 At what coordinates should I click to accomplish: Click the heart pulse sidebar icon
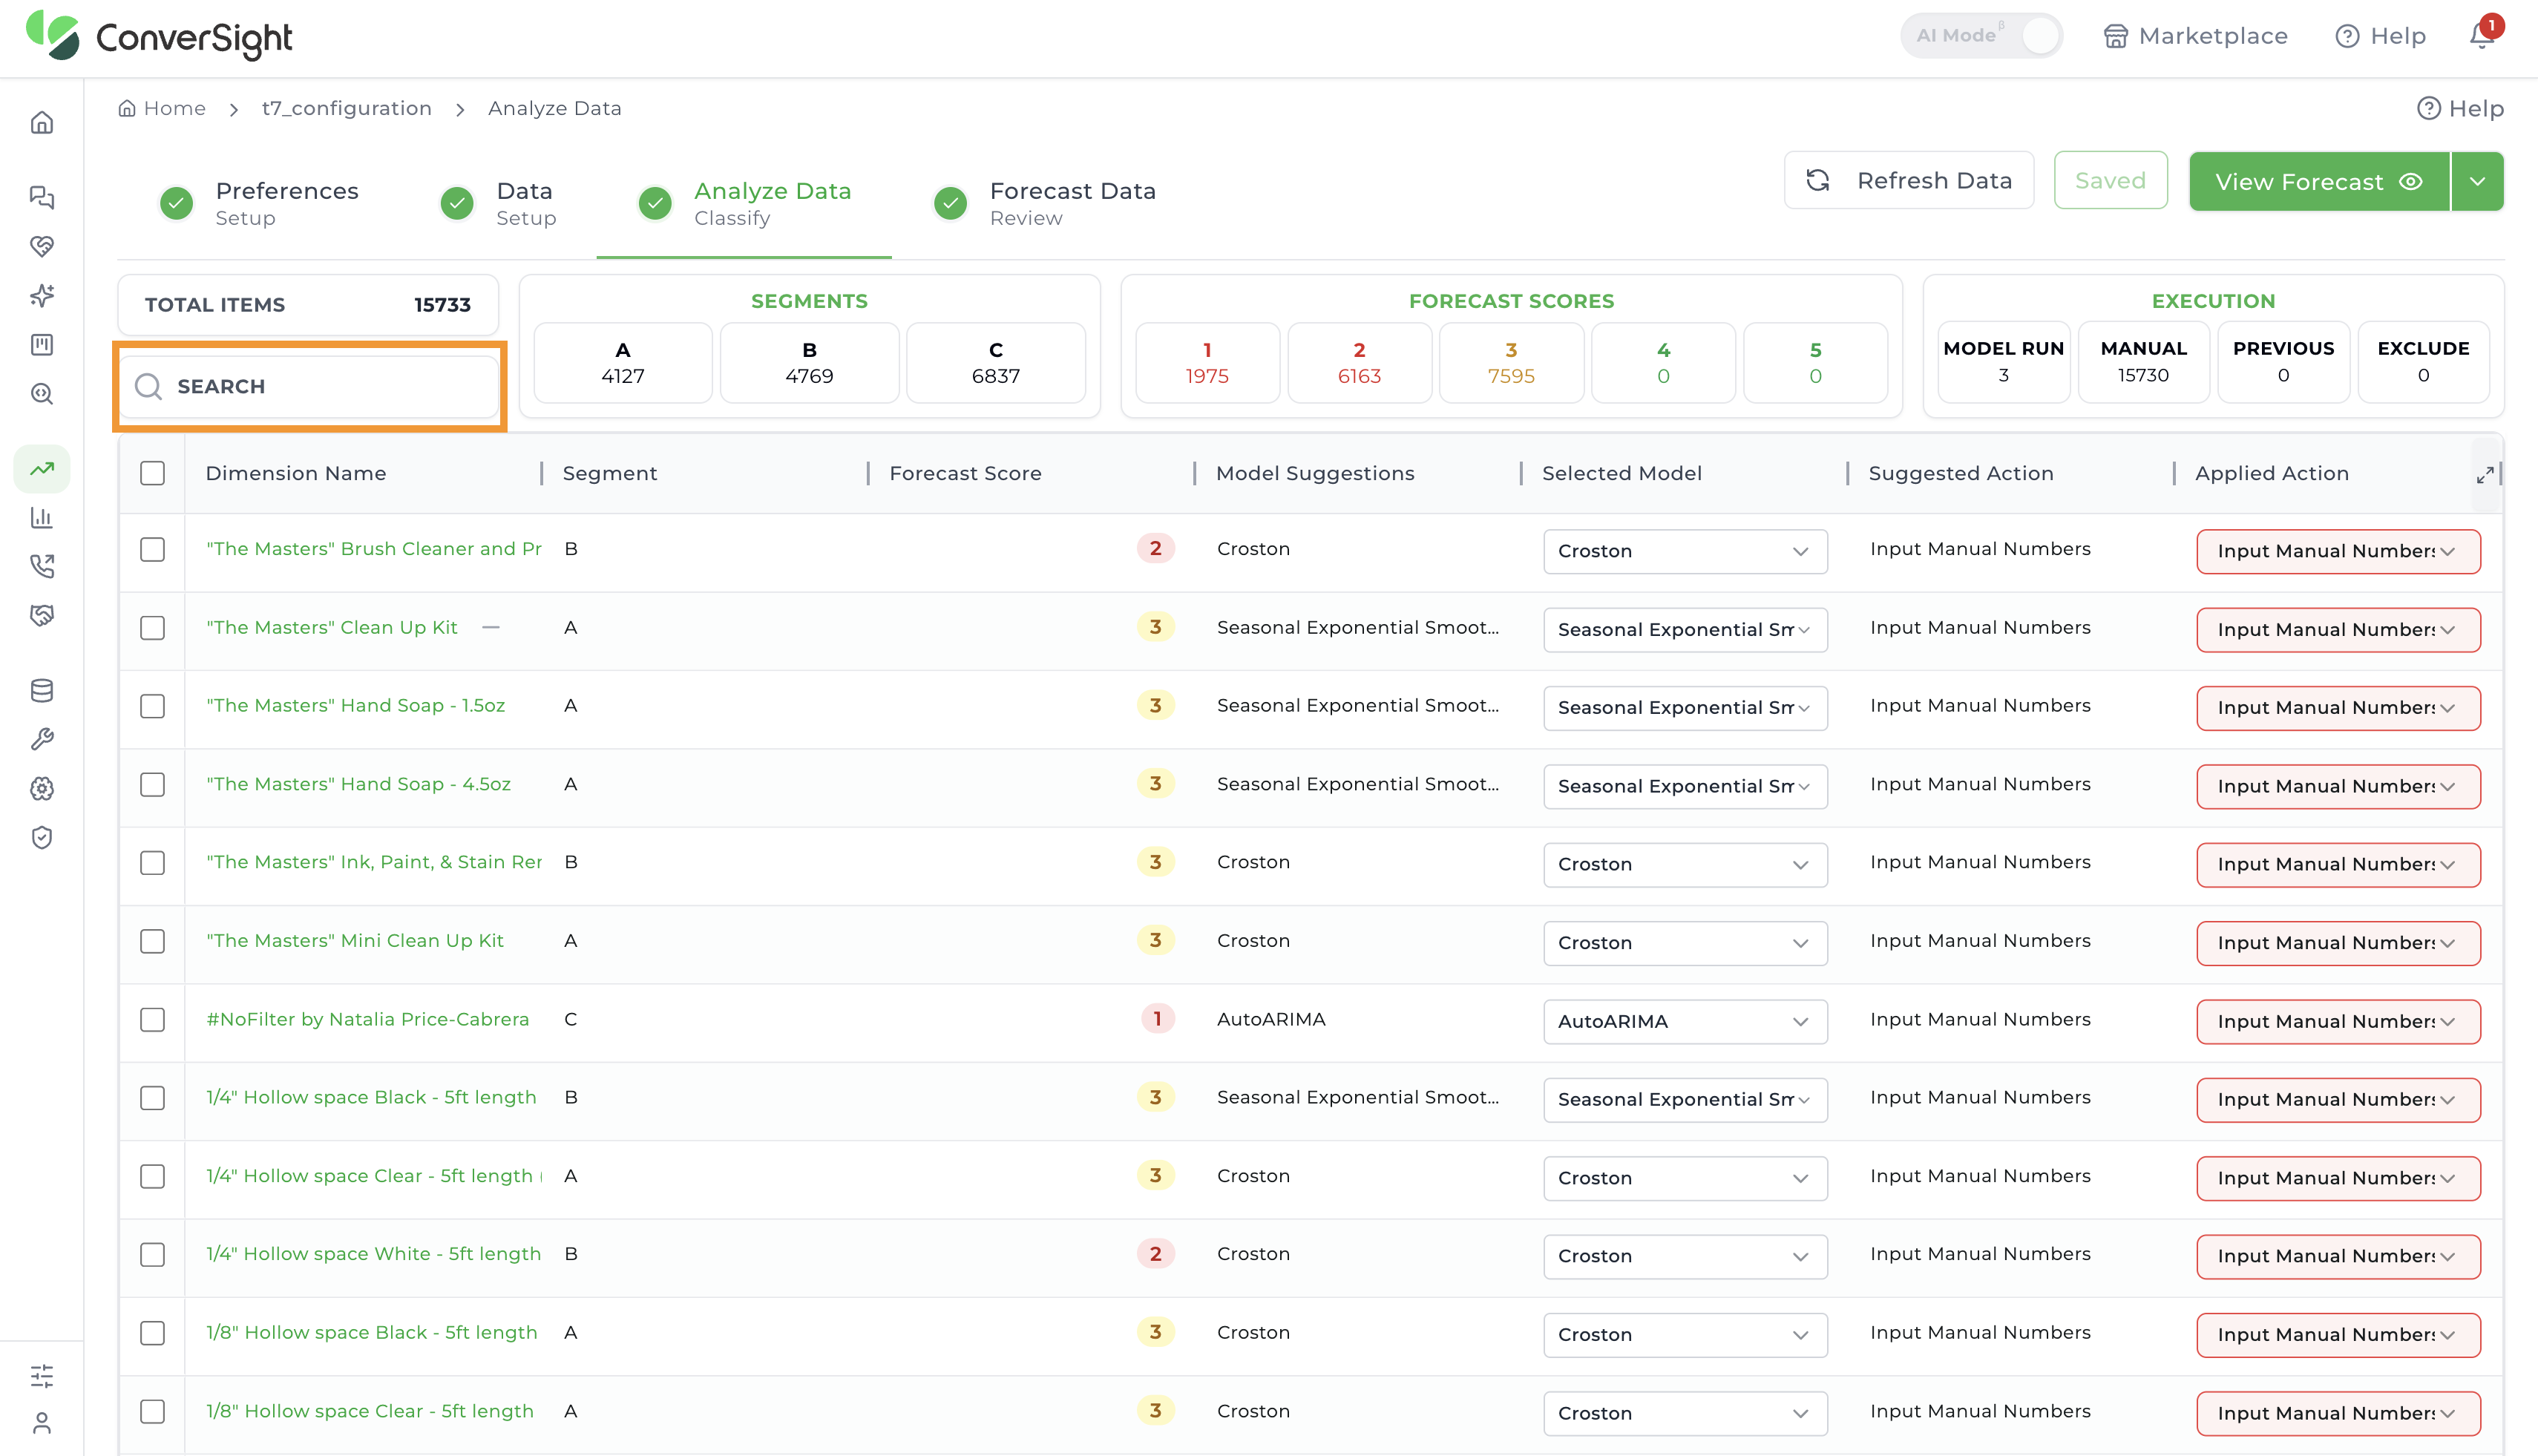pos(42,246)
